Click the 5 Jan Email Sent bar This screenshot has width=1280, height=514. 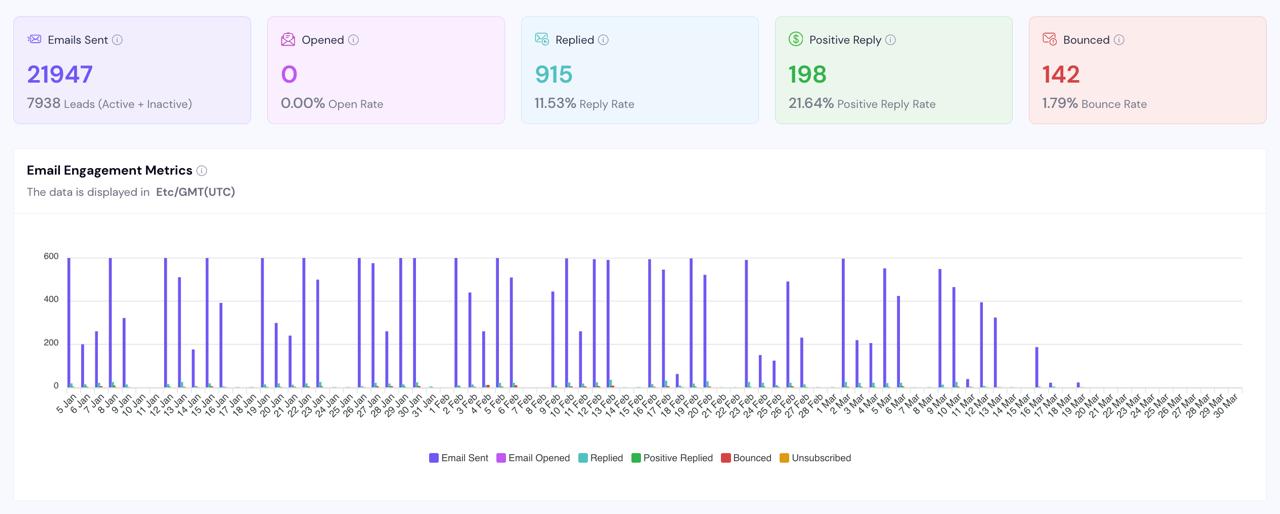[69, 322]
